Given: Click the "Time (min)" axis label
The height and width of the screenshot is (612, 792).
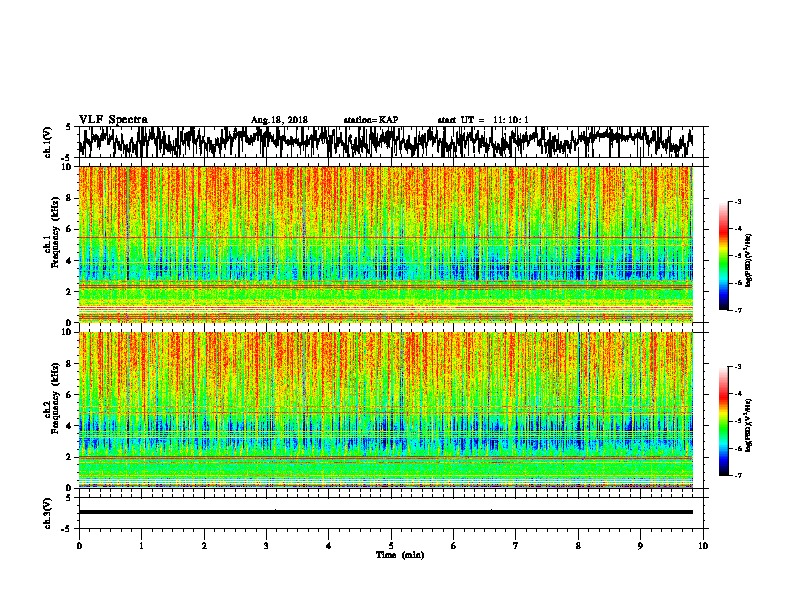Looking at the screenshot, I should pos(400,555).
